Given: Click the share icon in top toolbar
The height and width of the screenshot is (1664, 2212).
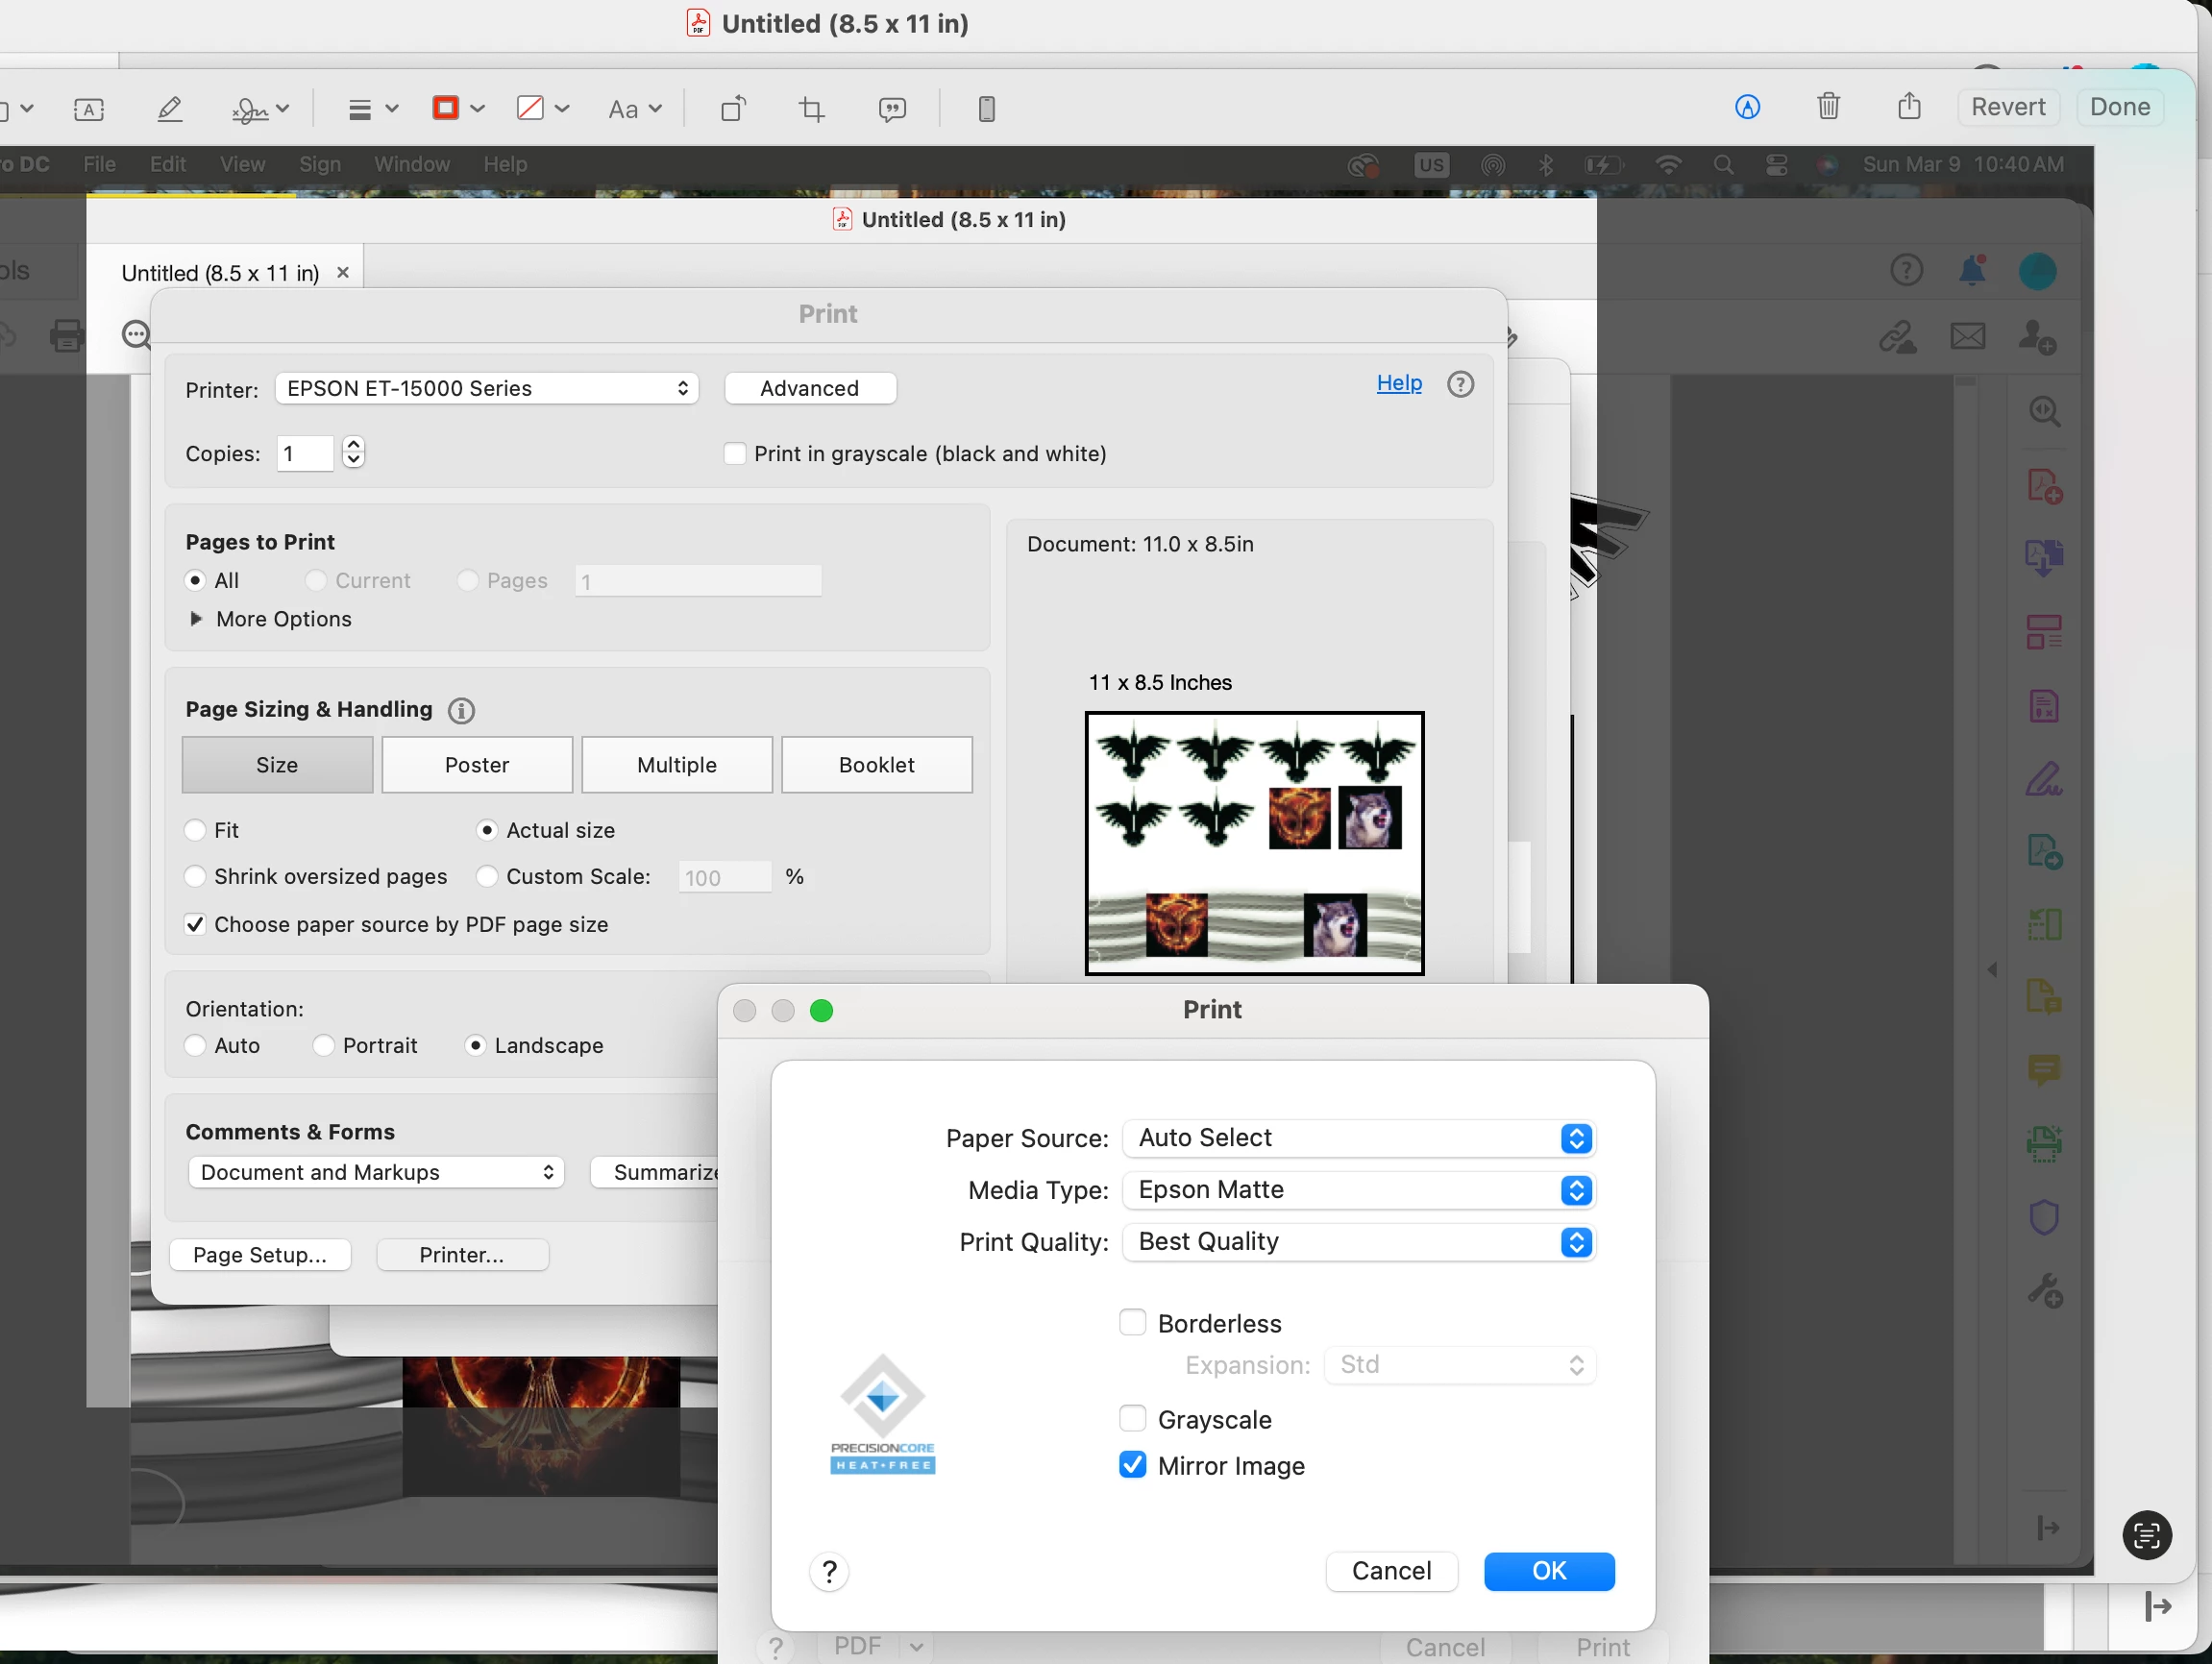Looking at the screenshot, I should [x=1908, y=106].
